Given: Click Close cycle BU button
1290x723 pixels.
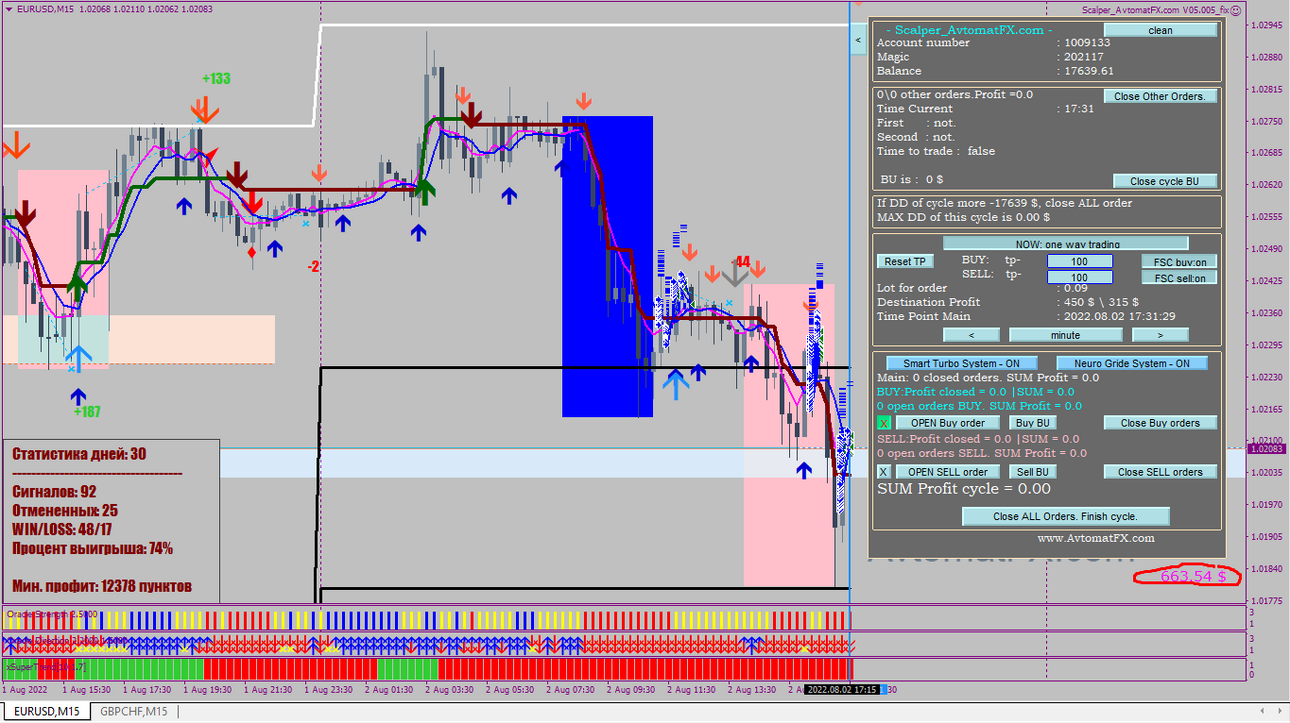Looking at the screenshot, I should coord(1164,181).
